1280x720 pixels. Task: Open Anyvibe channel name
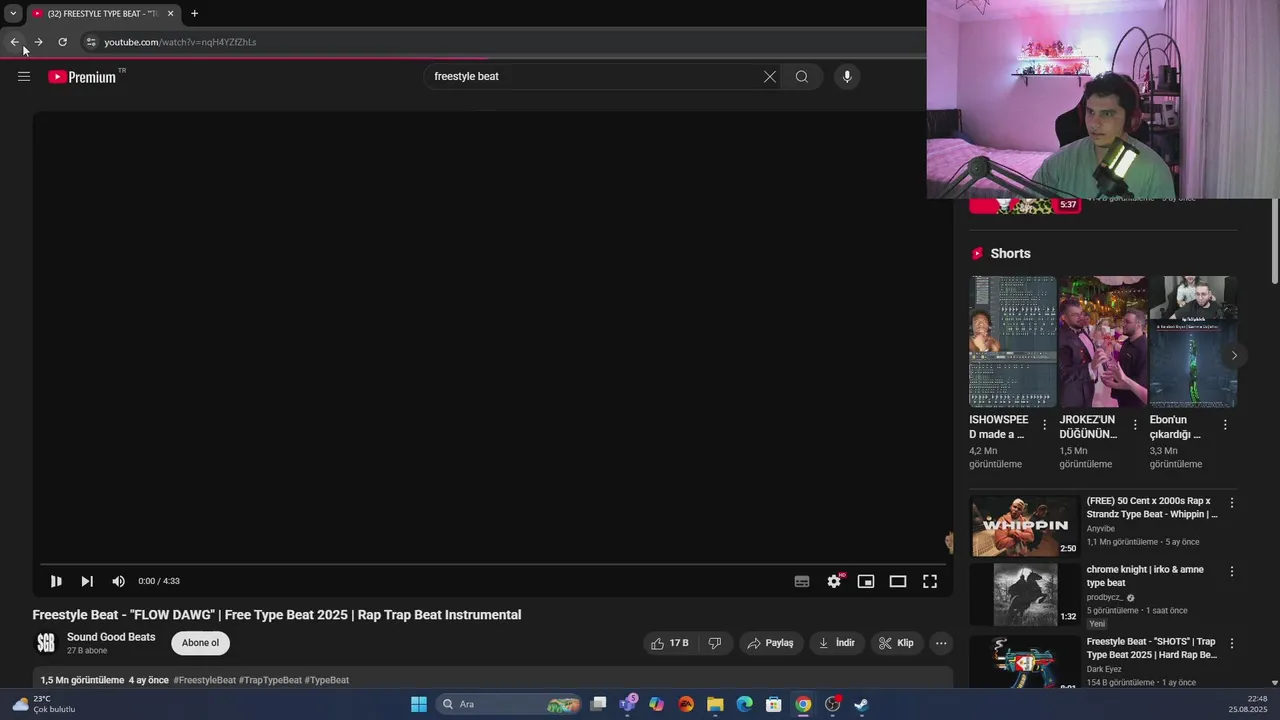click(1101, 529)
